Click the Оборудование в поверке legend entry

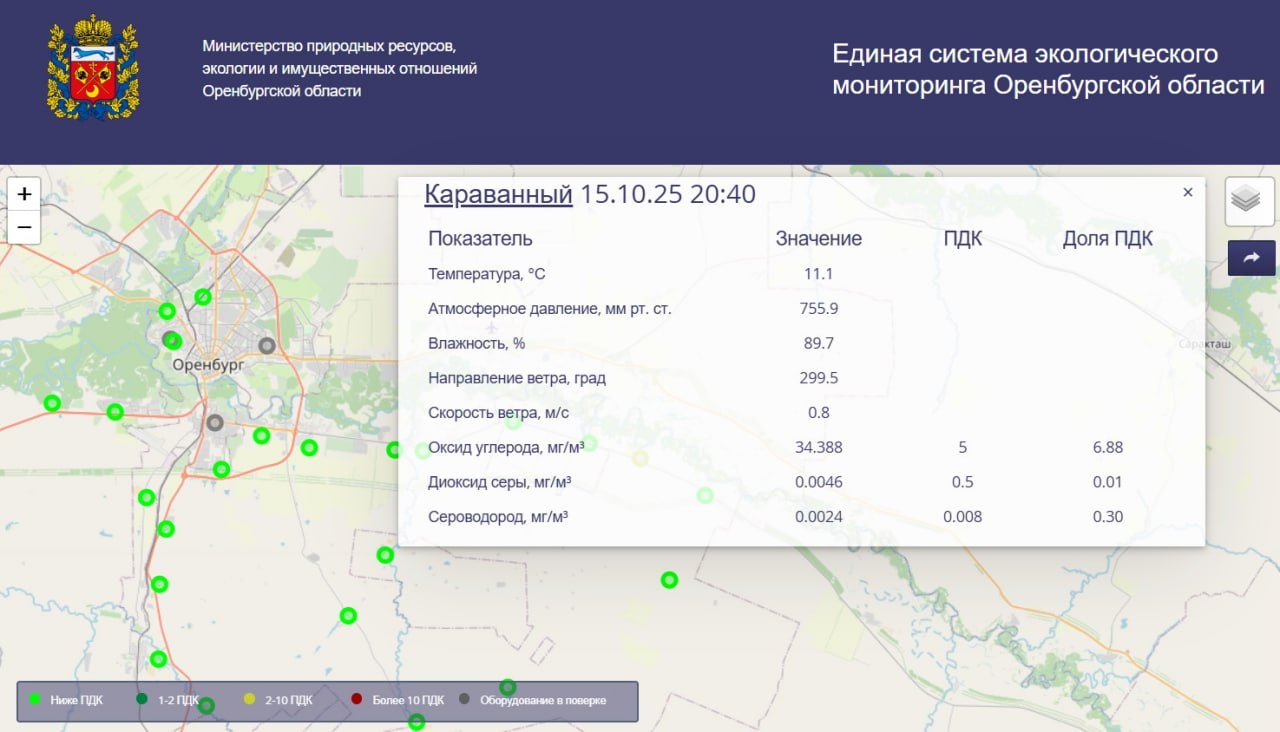533,700
